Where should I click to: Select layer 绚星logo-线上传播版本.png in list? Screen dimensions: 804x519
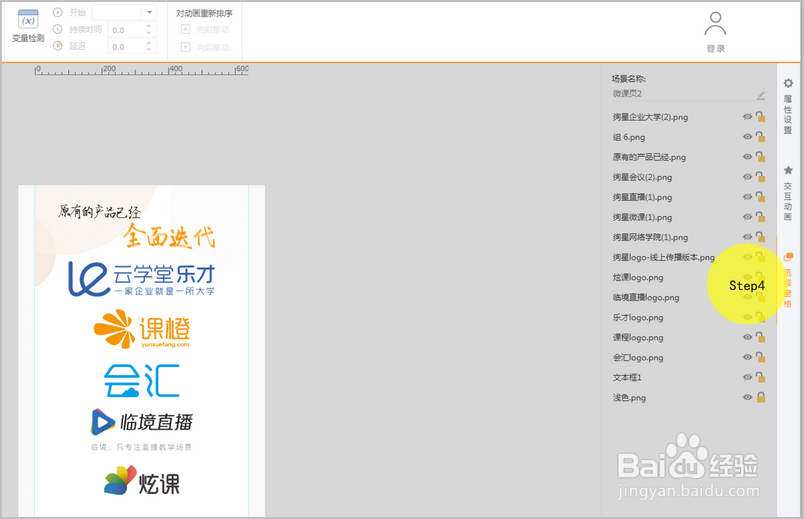(664, 257)
